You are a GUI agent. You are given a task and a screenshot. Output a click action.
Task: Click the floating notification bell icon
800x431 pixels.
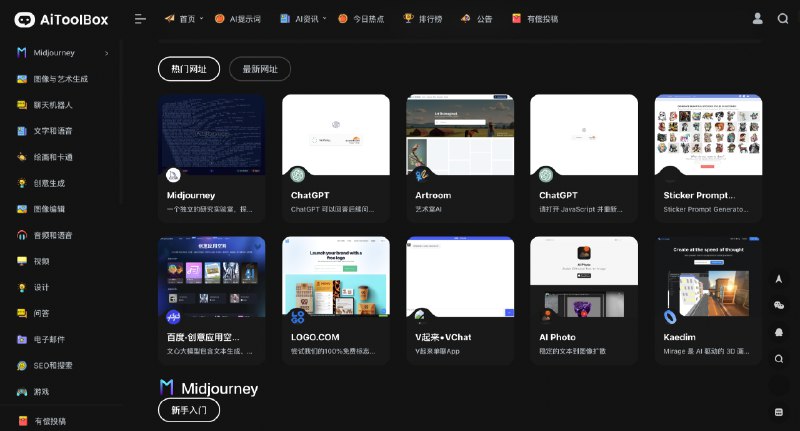tap(779, 332)
